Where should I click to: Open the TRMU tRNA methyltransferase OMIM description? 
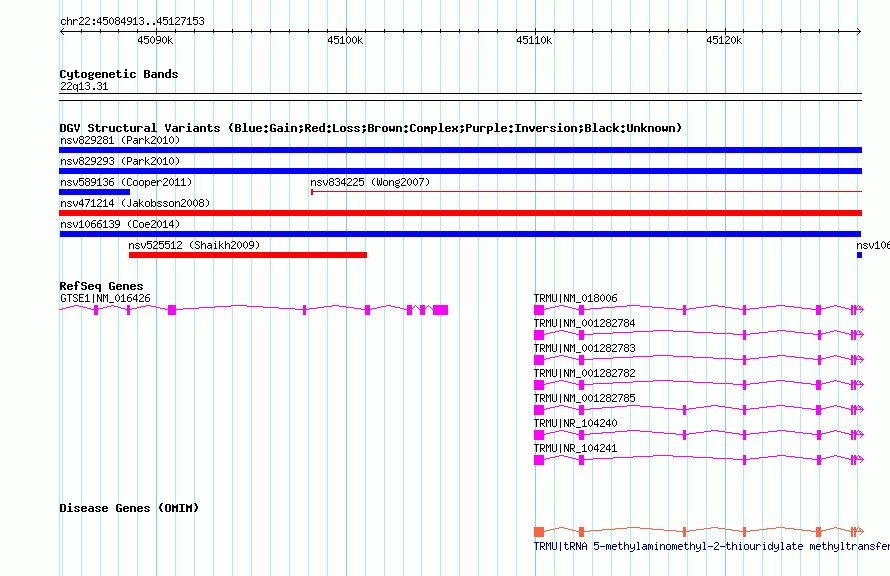712,546
